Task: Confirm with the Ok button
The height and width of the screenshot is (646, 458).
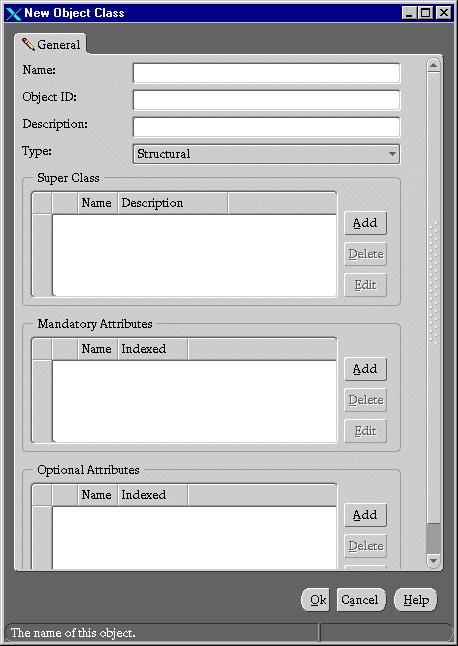Action: pyautogui.click(x=315, y=600)
